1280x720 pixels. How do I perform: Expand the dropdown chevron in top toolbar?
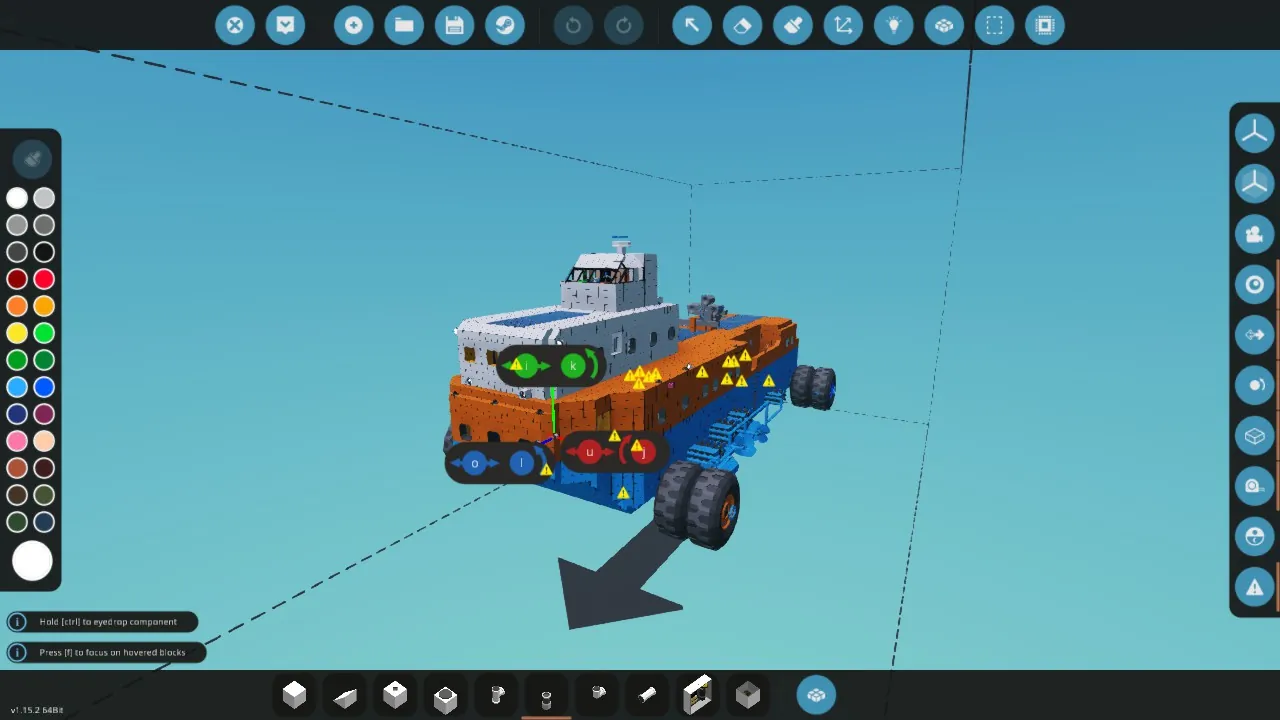click(x=285, y=25)
